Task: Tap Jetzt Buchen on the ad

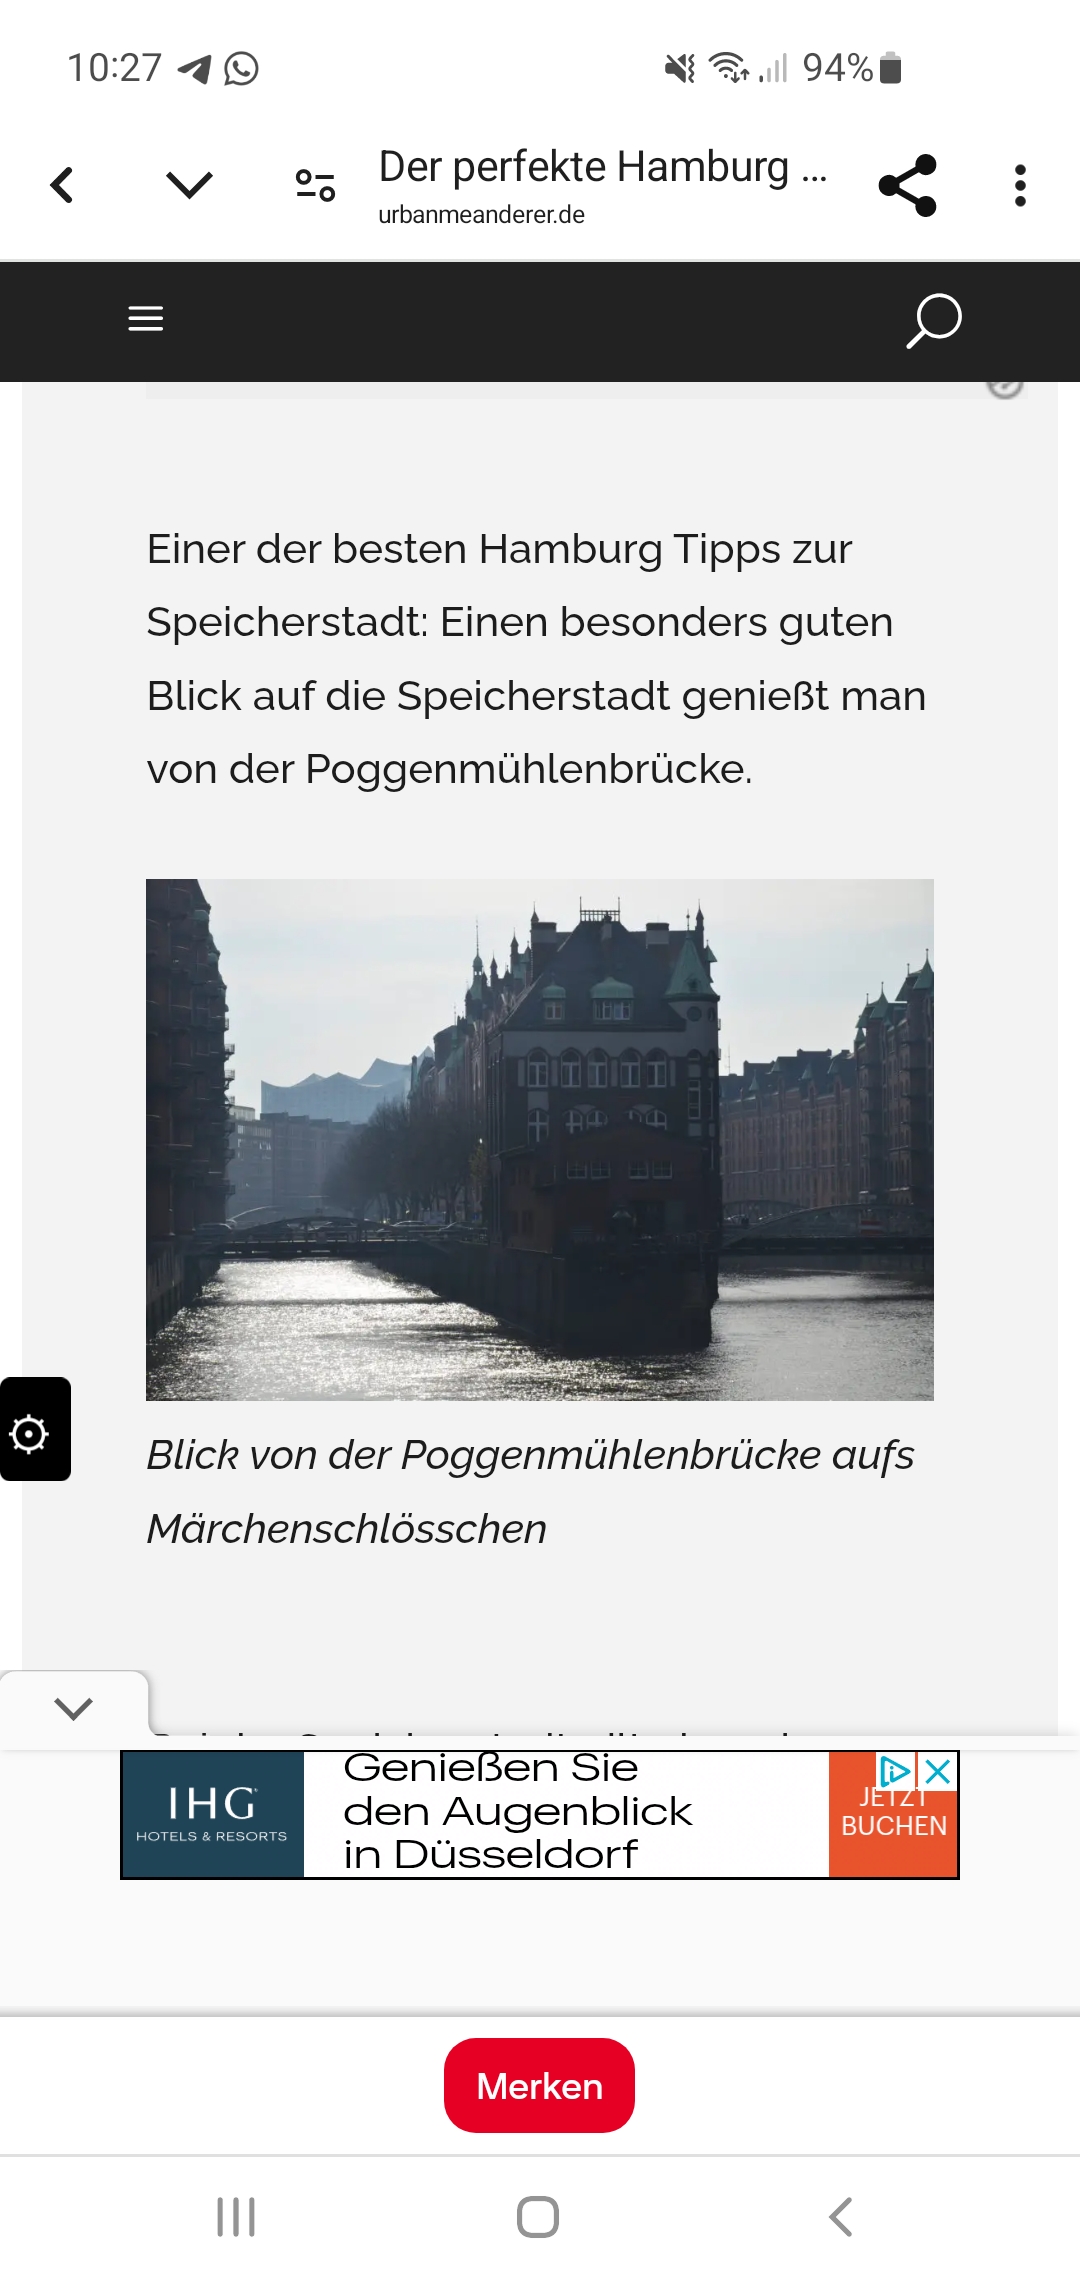Action: (893, 1825)
